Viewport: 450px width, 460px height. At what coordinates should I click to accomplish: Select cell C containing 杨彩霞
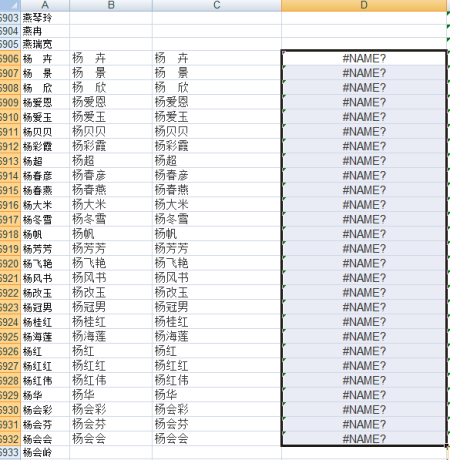[x=217, y=146]
